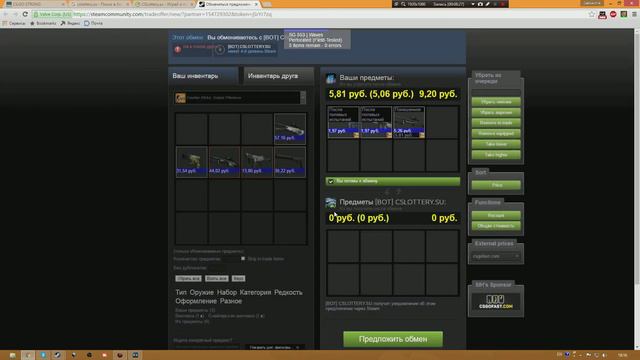Expand the Оформление filter category

tap(196, 301)
